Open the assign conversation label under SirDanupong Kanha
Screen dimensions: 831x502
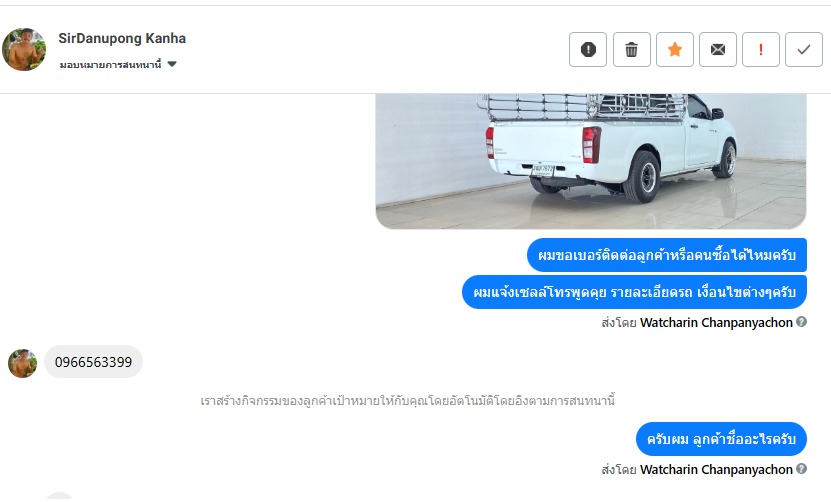110,65
